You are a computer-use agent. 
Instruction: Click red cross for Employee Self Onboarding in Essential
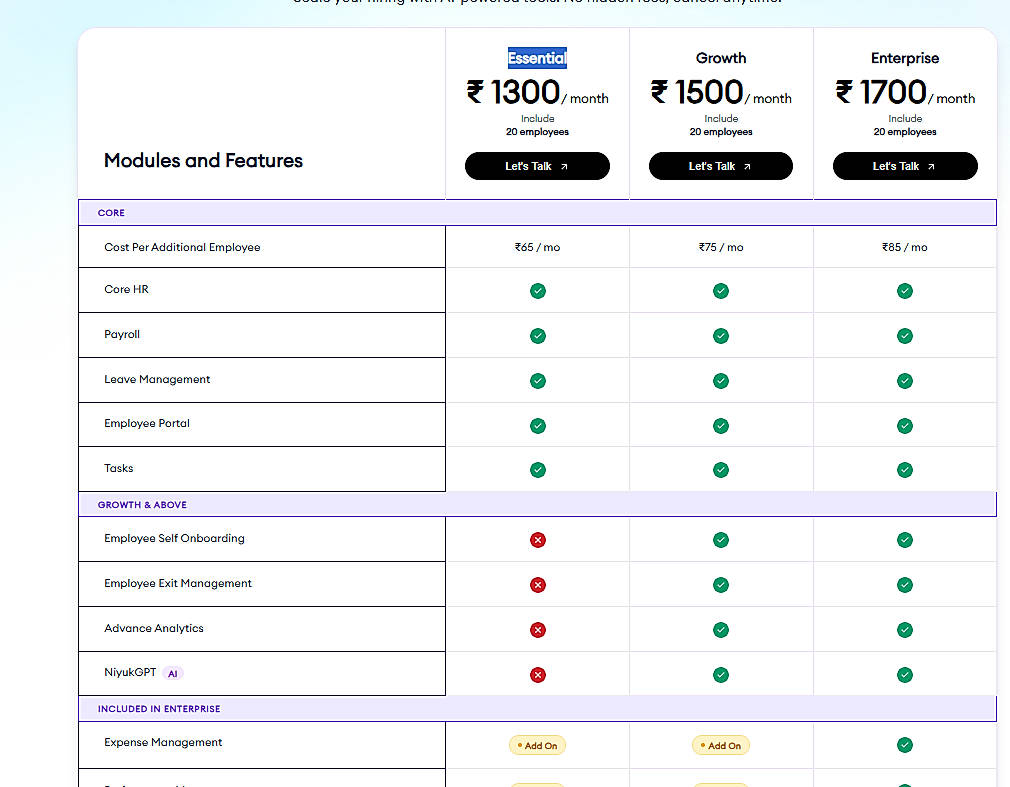tap(538, 540)
